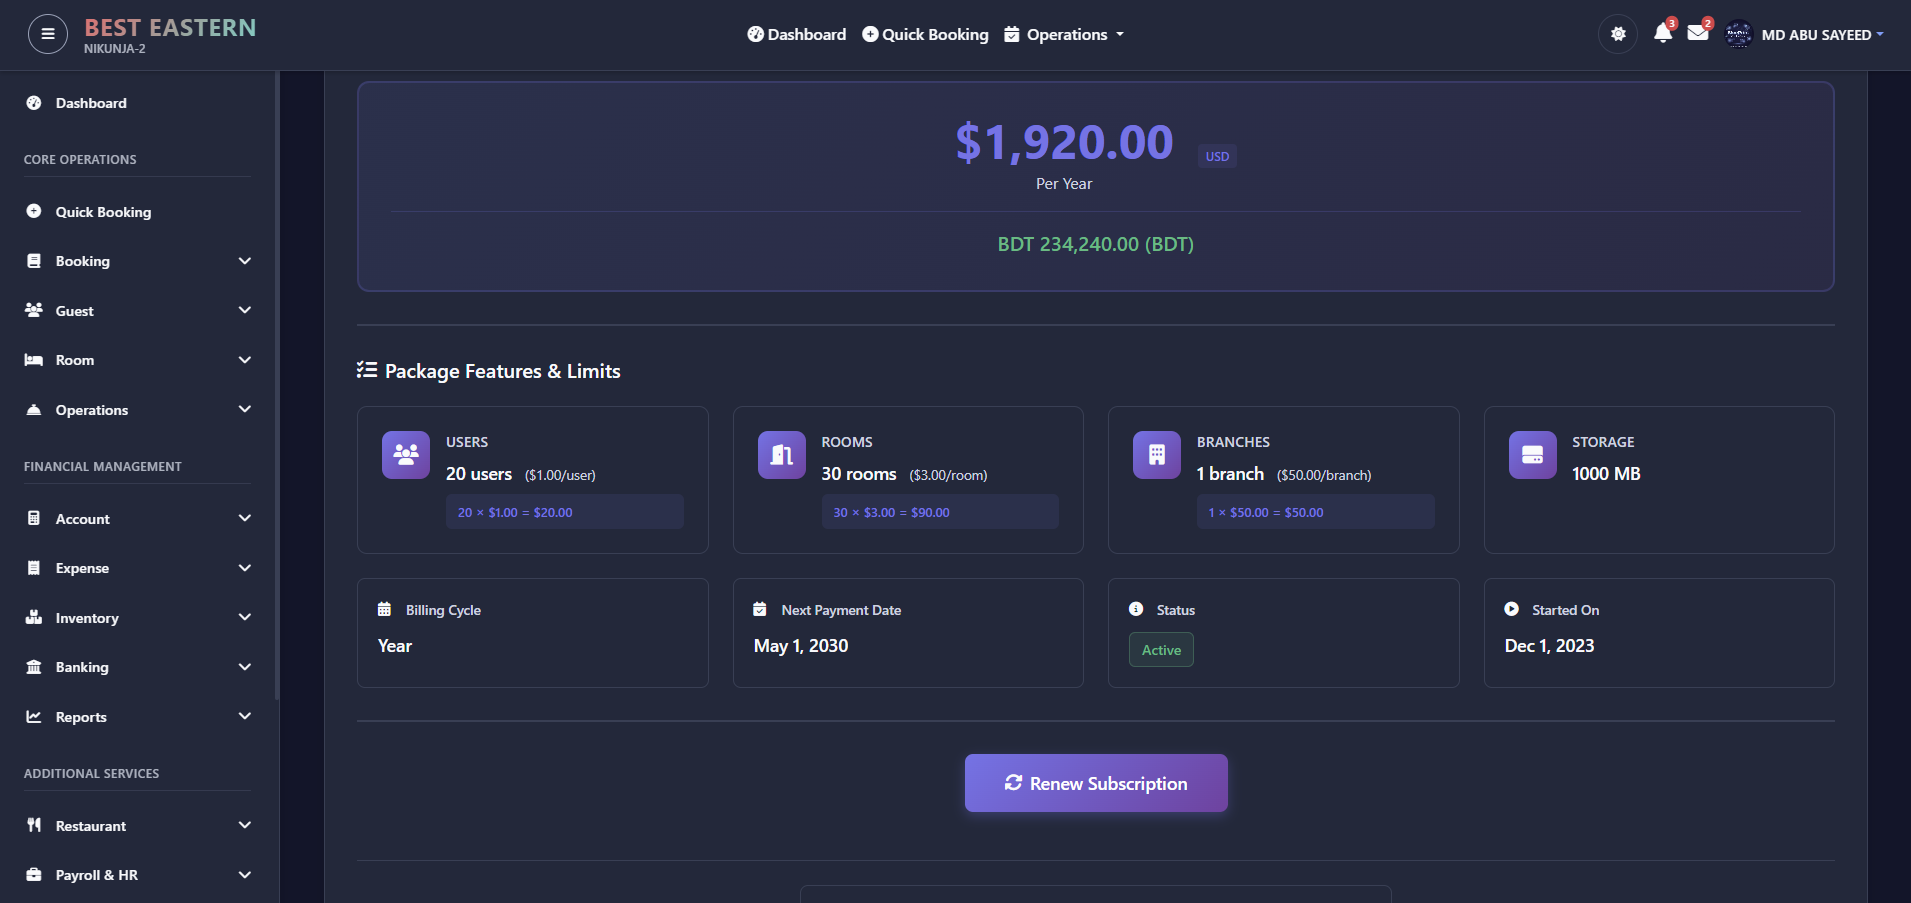Click the Users package feature icon
The height and width of the screenshot is (903, 1911).
click(x=405, y=455)
